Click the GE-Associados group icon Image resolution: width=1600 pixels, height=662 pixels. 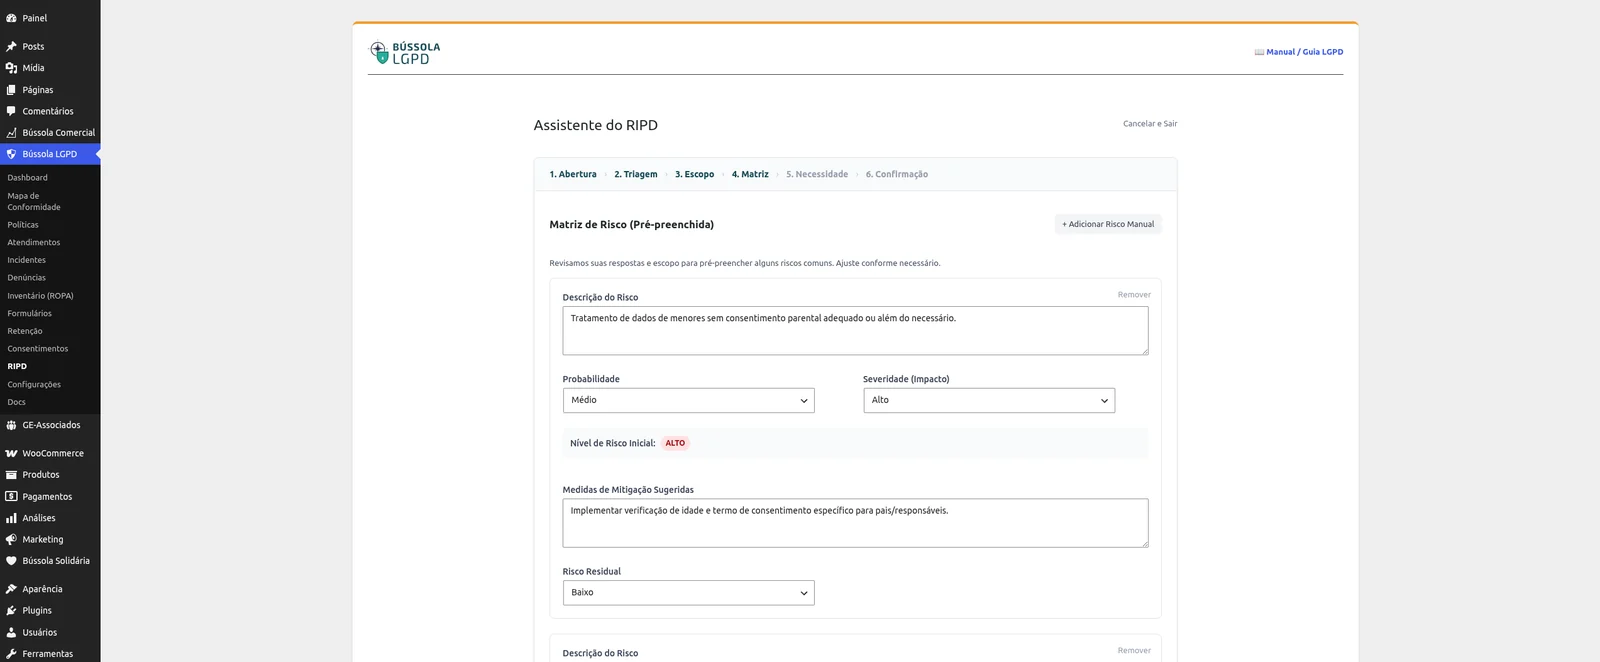(11, 425)
